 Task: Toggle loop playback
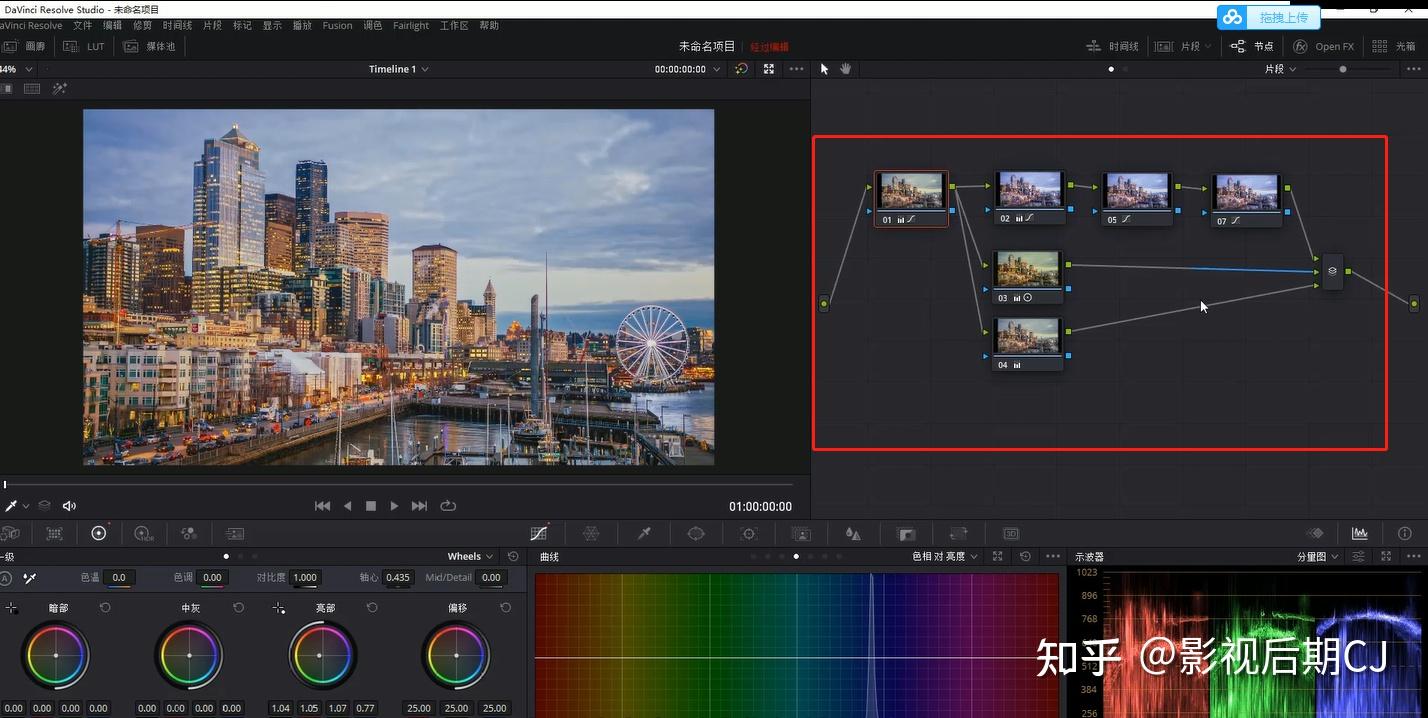447,506
